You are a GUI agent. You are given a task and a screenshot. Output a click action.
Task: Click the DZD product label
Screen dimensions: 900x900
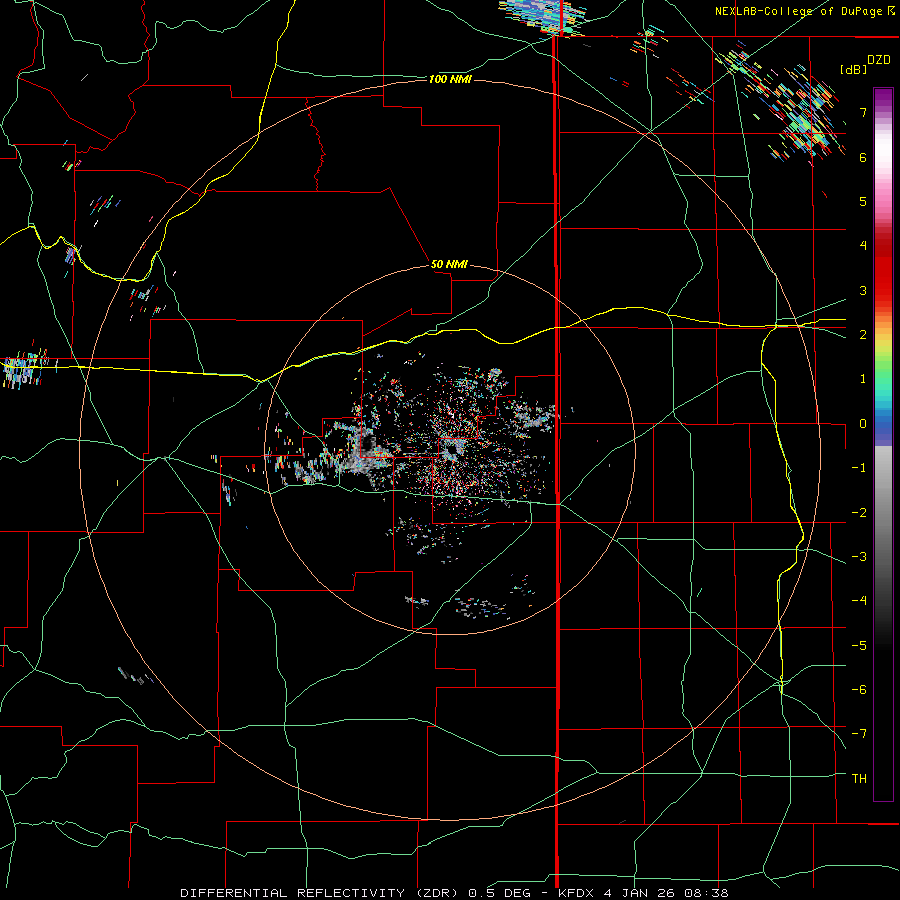879,60
